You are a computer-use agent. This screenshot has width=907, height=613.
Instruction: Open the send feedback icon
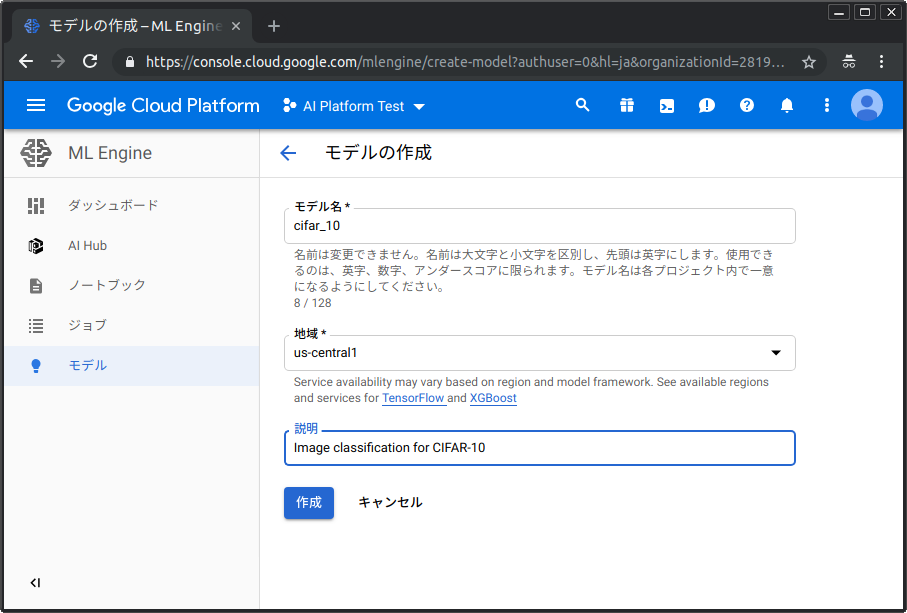pos(707,105)
